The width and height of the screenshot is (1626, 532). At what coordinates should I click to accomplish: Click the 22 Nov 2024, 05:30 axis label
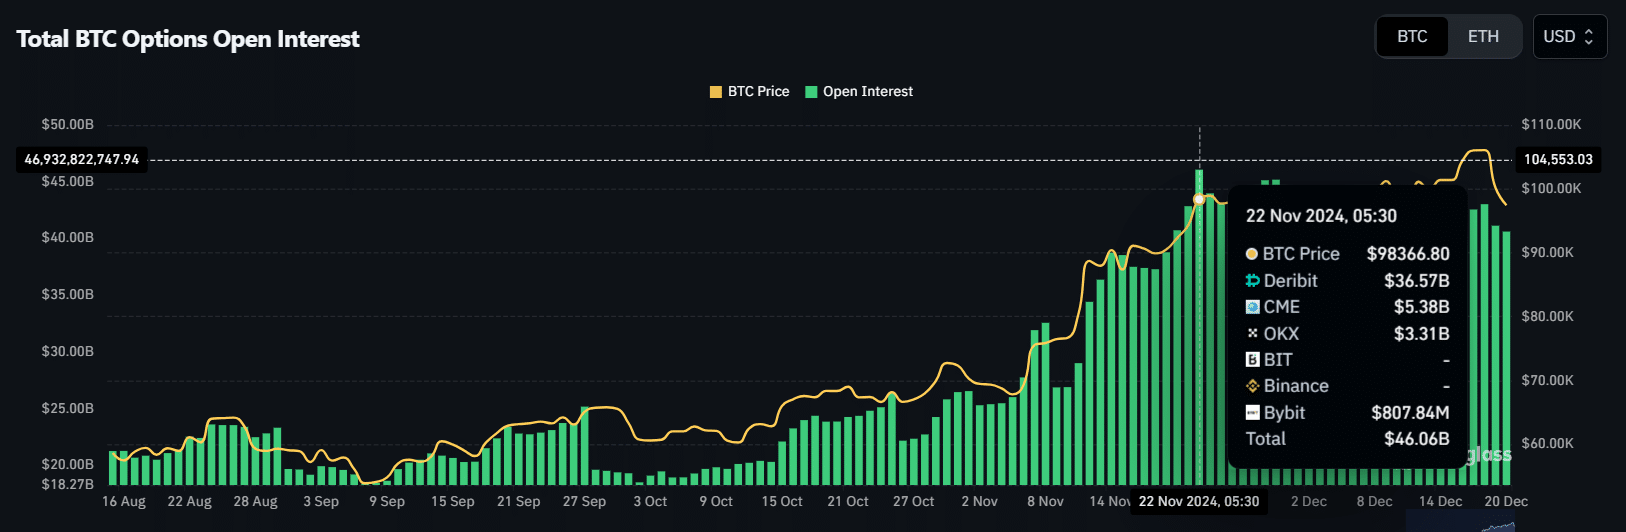point(1198,502)
